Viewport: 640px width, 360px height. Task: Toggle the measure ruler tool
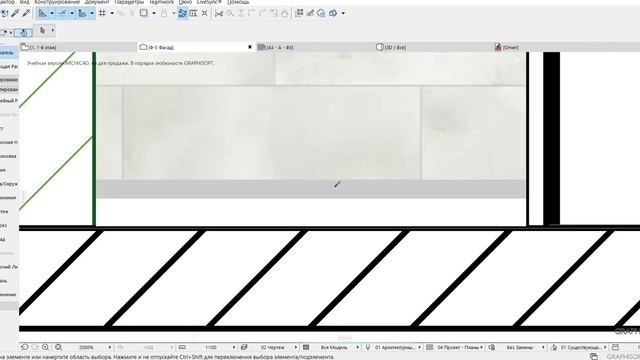[x=82, y=13]
